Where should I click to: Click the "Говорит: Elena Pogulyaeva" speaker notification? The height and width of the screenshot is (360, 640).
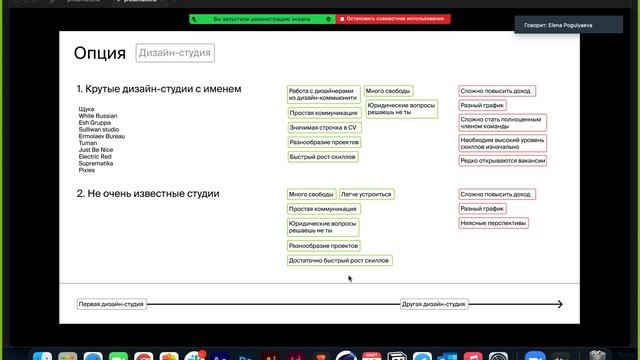[569, 25]
